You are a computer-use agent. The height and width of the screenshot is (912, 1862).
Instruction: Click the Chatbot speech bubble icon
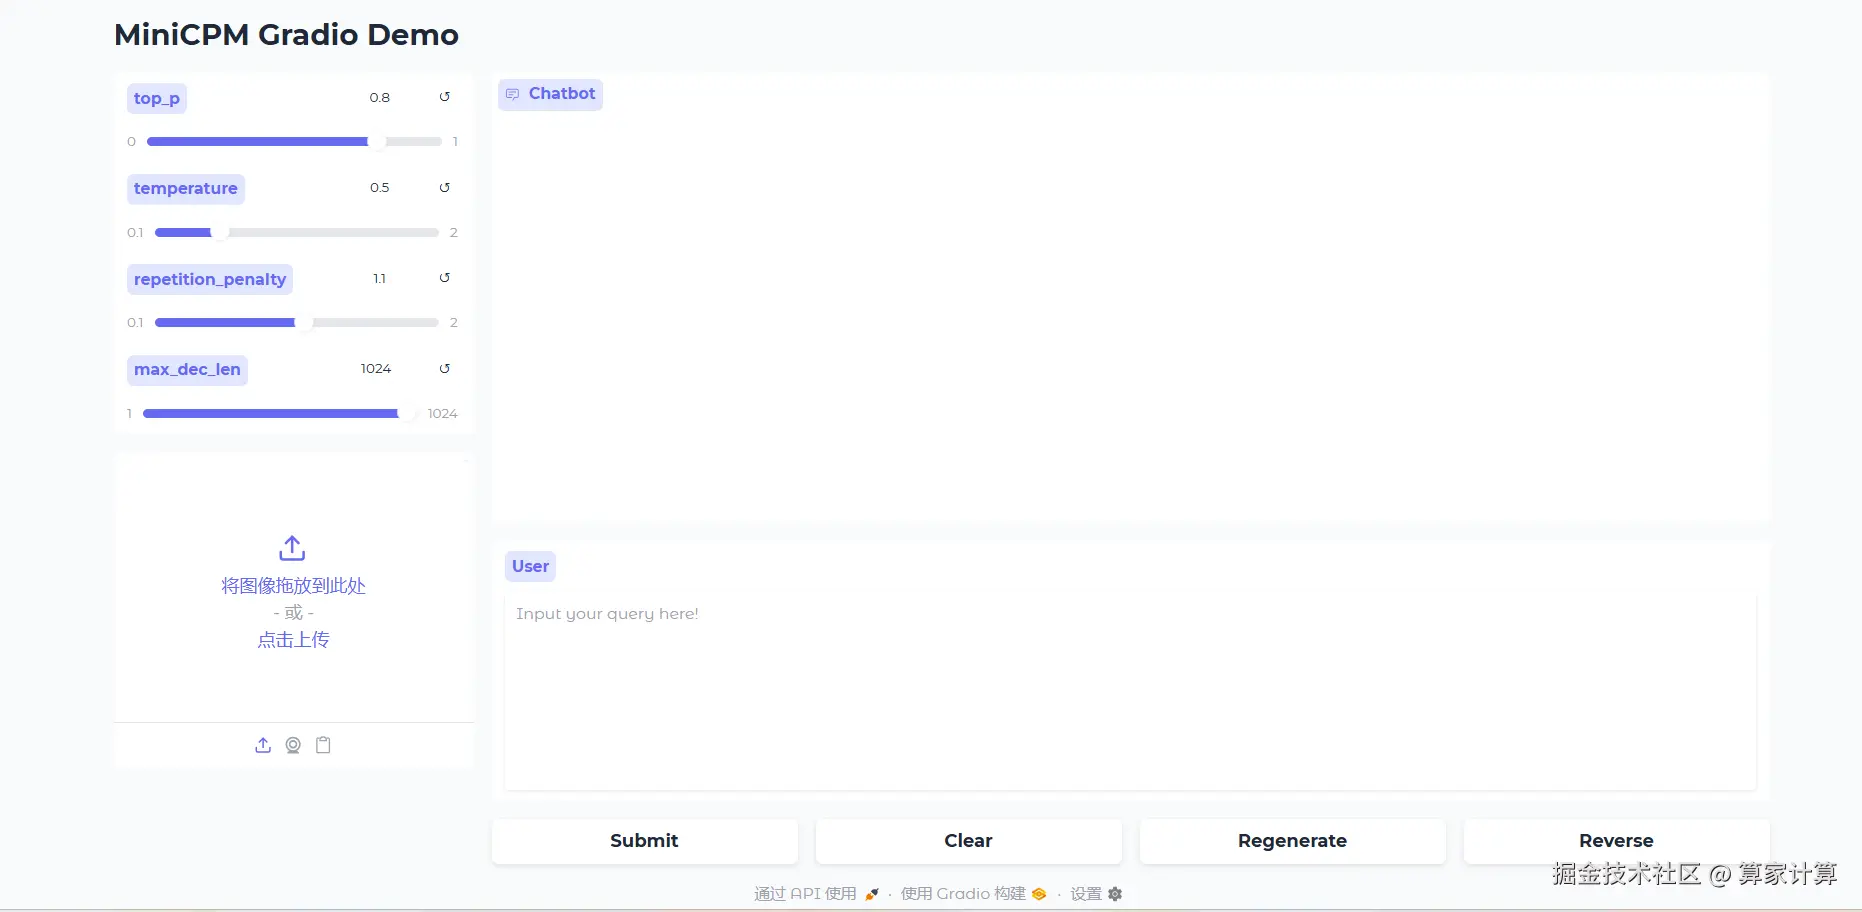[513, 94]
